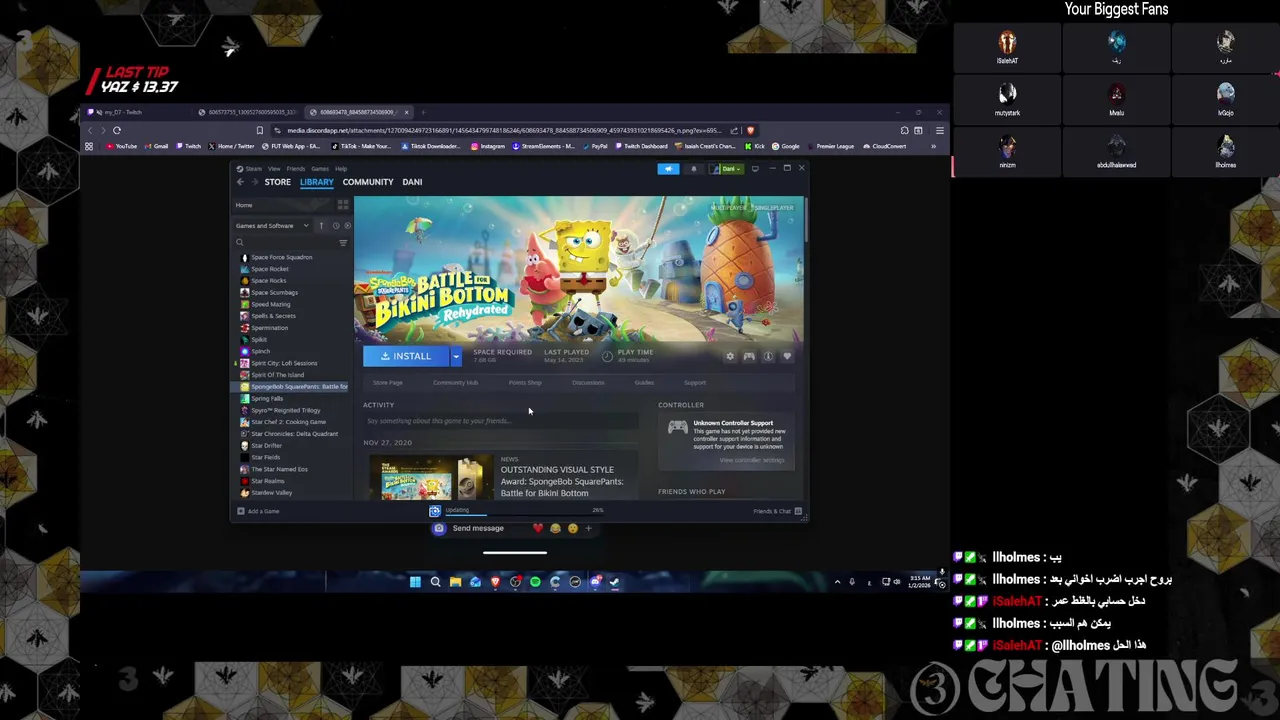Click the blue INSTALL button

(407, 356)
